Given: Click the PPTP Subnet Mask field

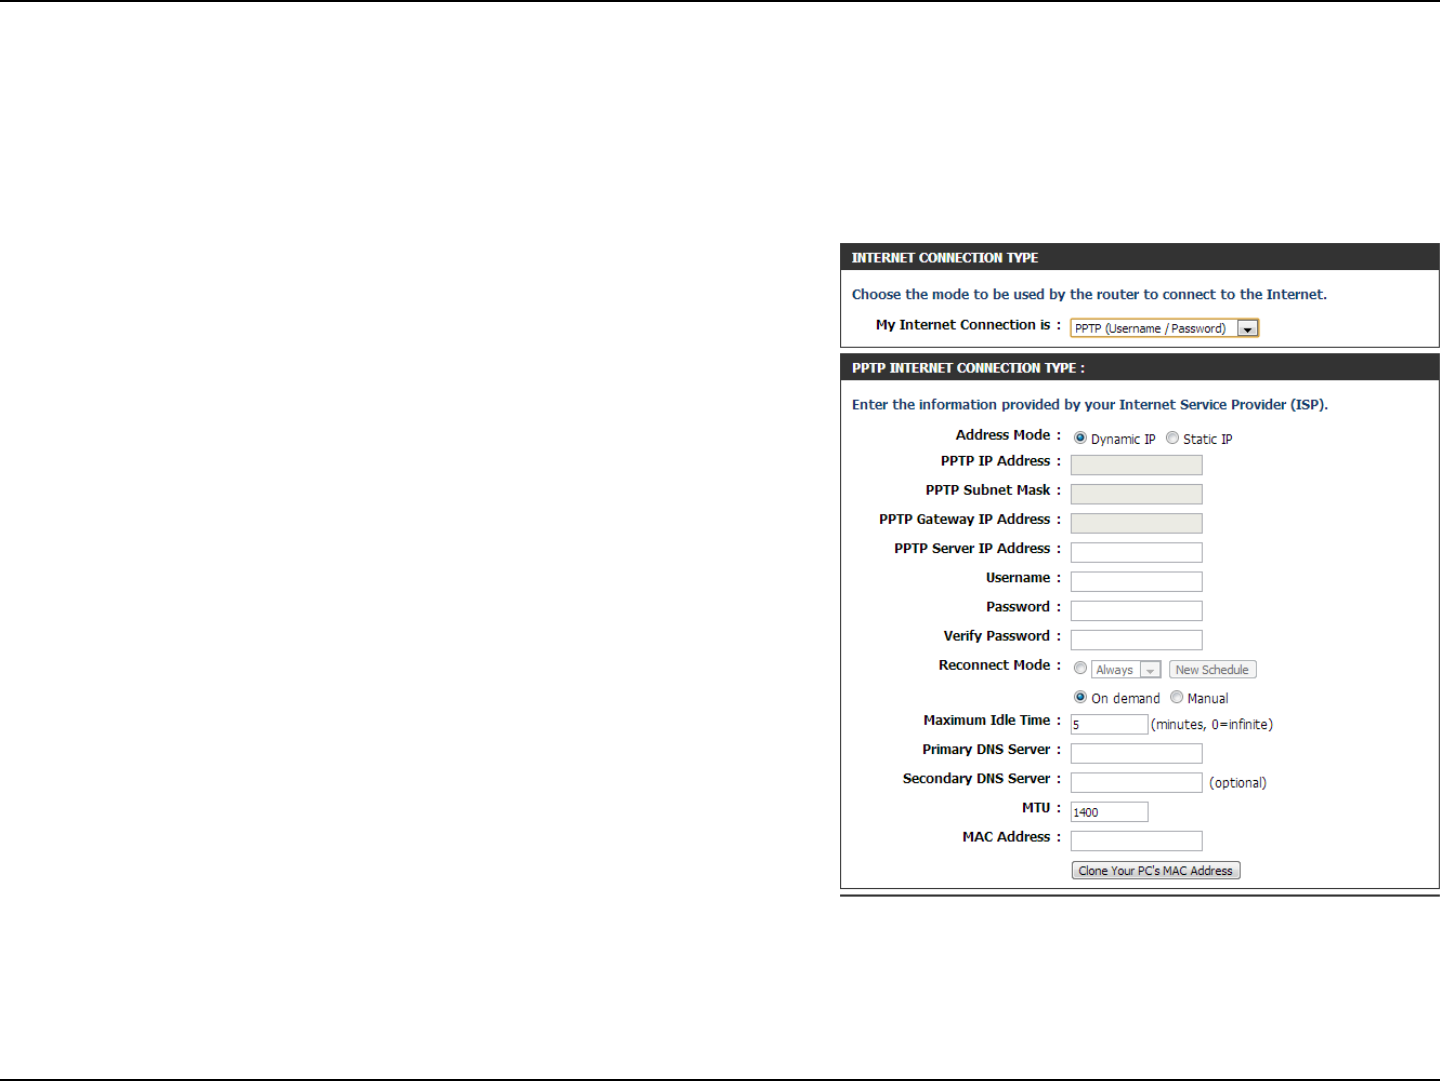Looking at the screenshot, I should 1136,494.
